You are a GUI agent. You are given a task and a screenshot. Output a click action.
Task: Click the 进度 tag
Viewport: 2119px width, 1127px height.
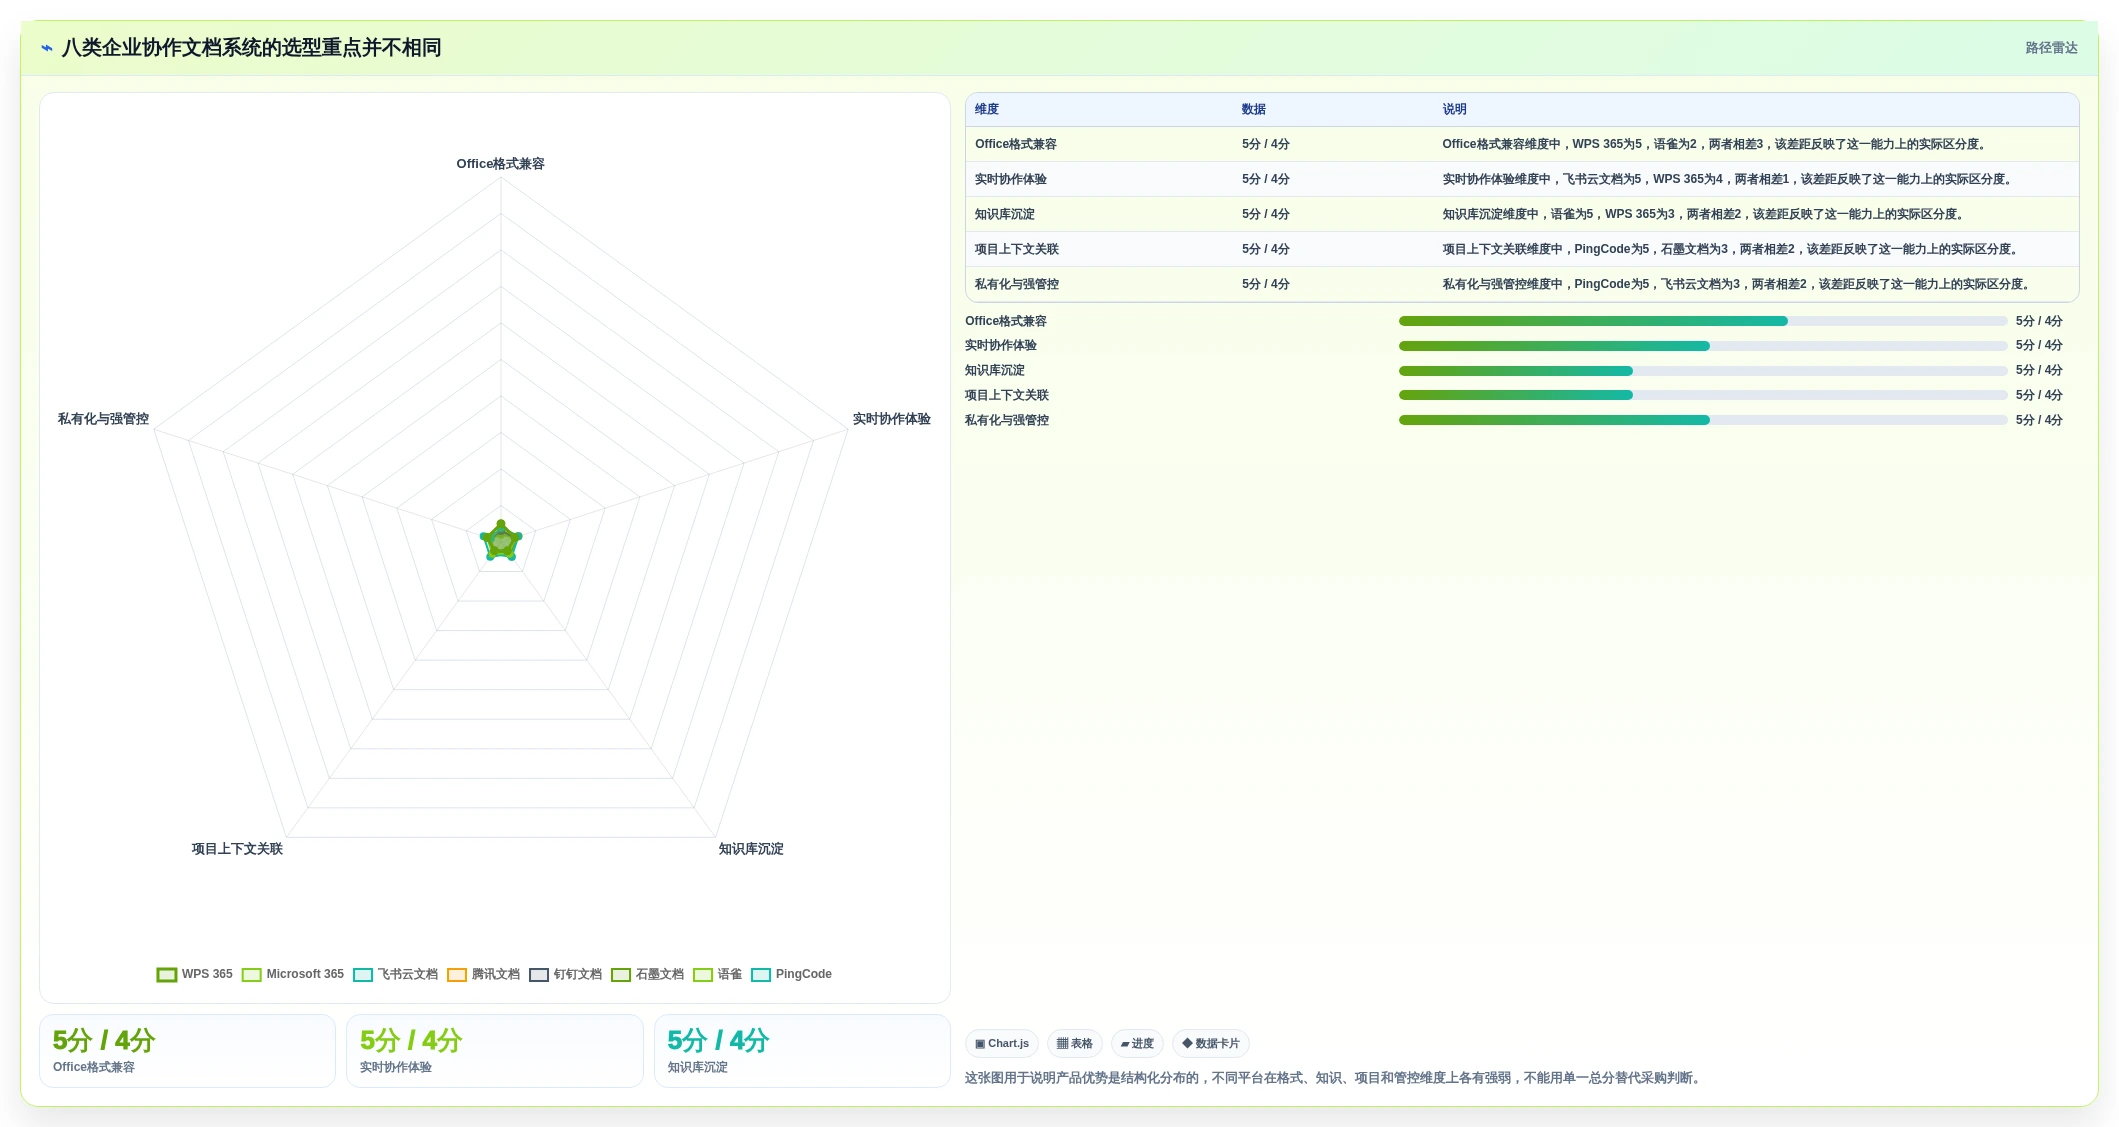[1137, 1044]
